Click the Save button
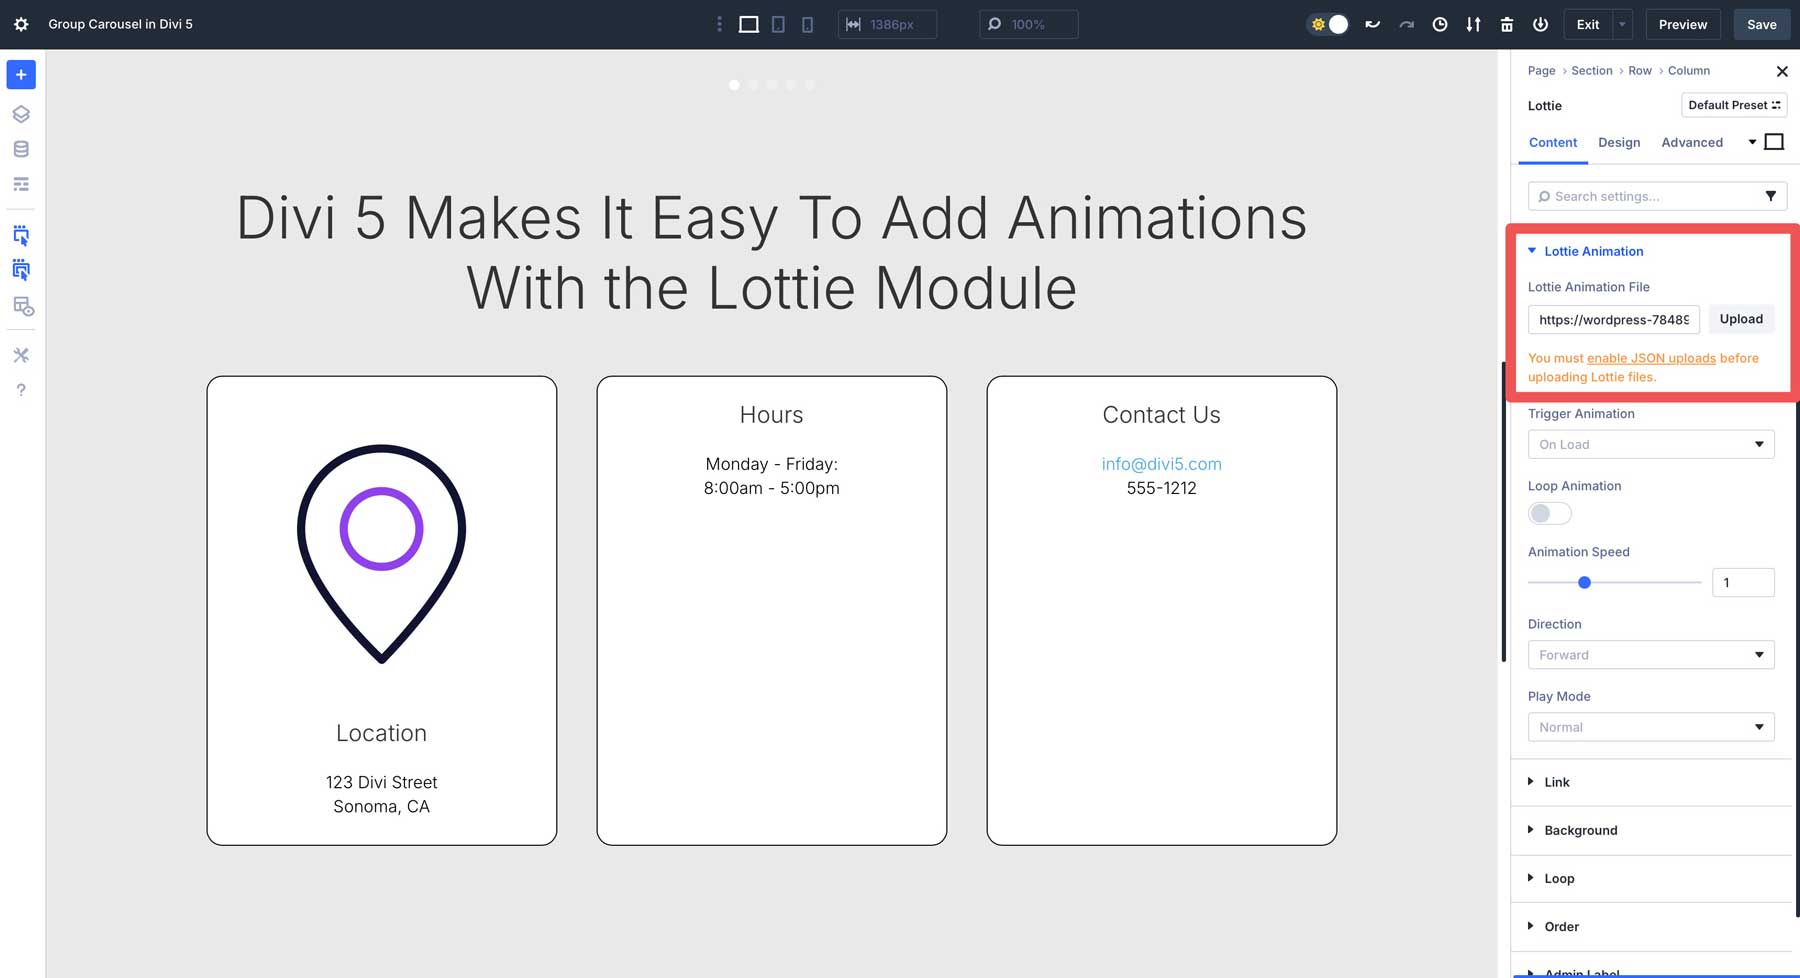1800x978 pixels. [1761, 24]
